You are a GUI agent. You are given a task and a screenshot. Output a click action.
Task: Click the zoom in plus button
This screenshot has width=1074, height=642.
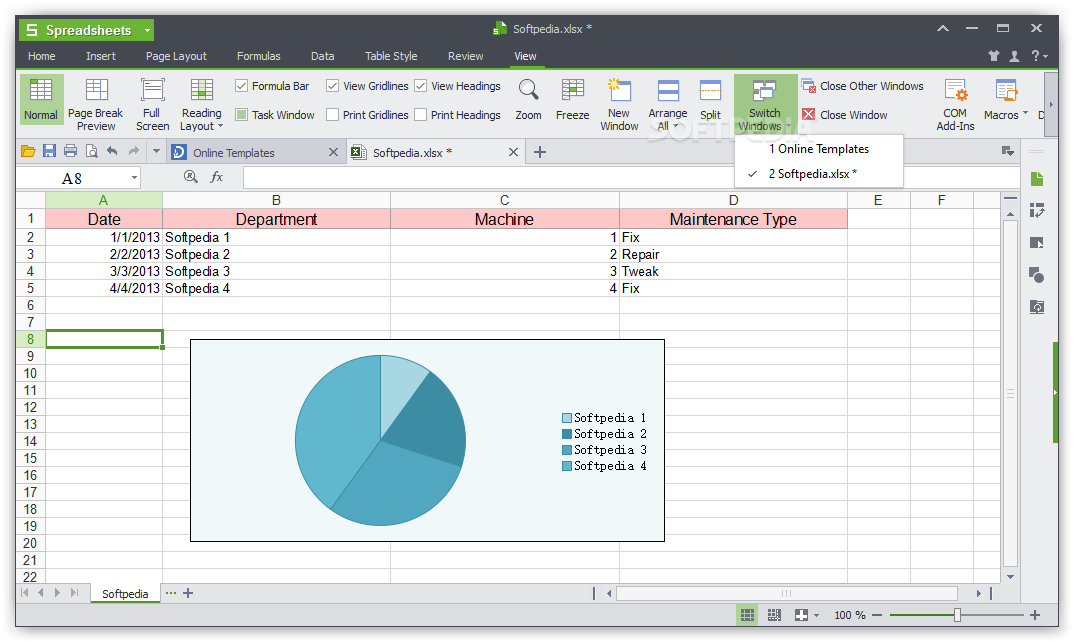[x=1035, y=615]
